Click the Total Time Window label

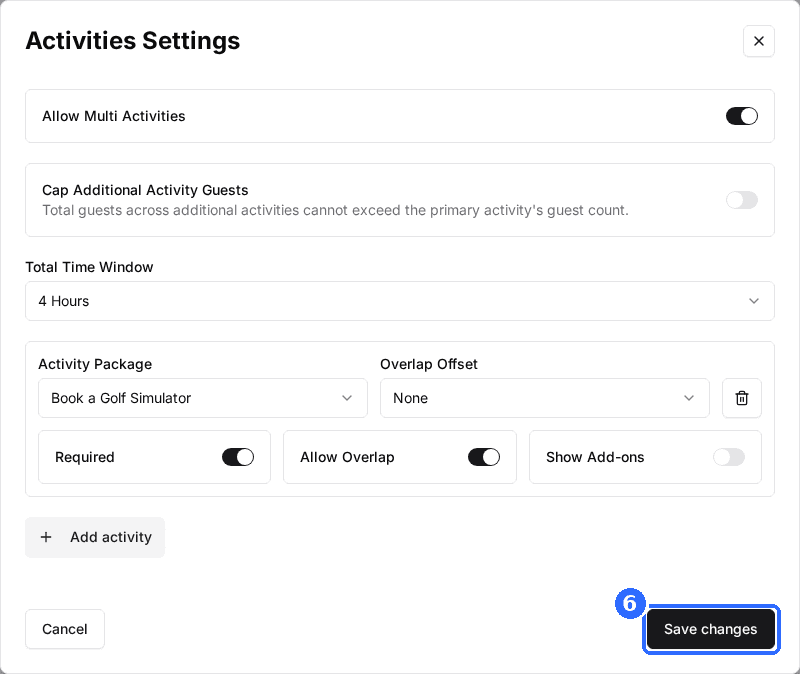pos(89,267)
